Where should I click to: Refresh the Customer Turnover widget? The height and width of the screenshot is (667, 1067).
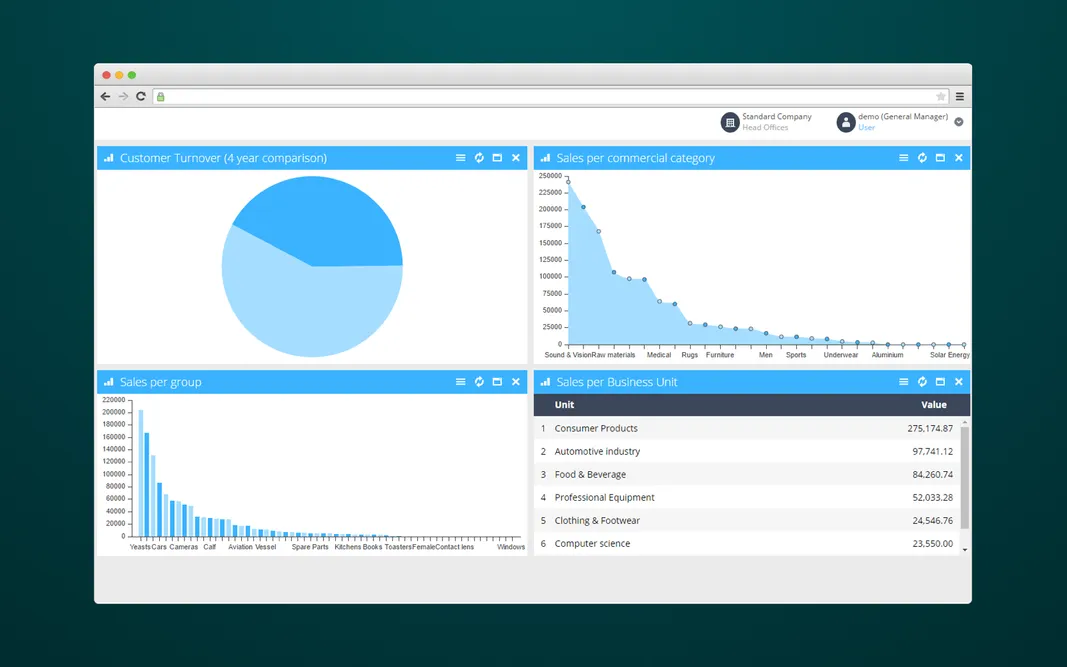[479, 157]
